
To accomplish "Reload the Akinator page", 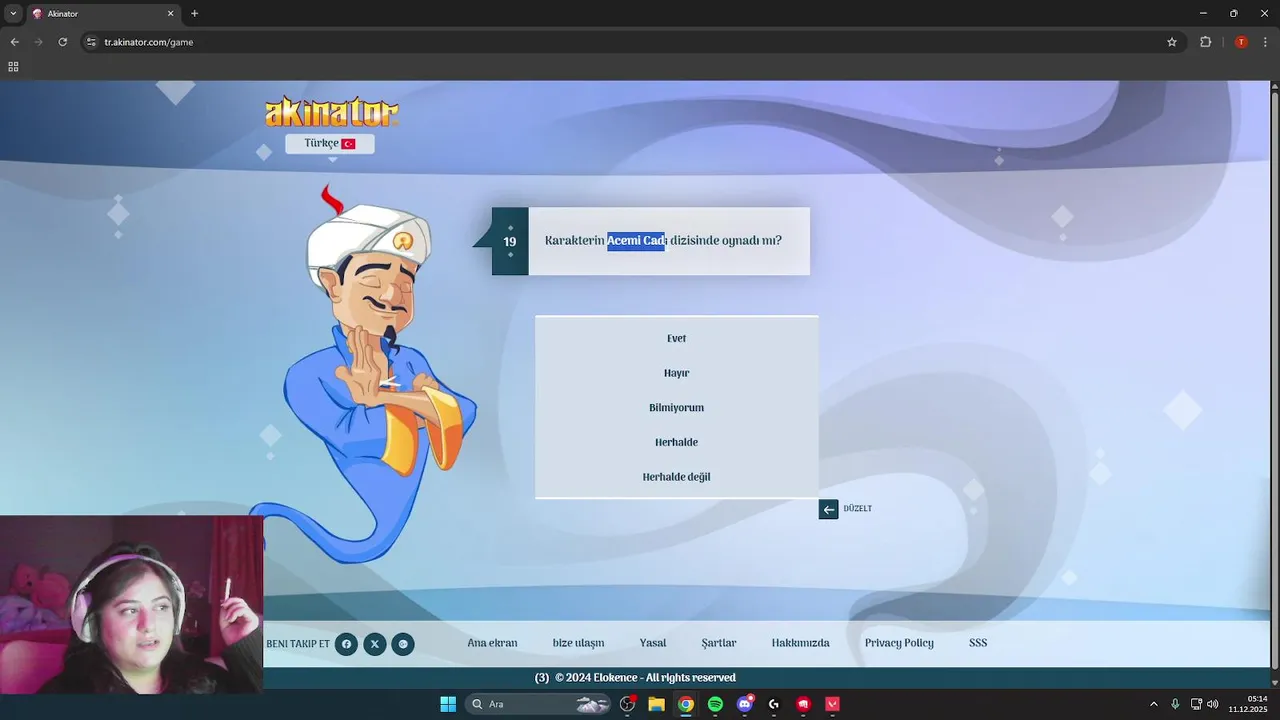I will point(62,42).
